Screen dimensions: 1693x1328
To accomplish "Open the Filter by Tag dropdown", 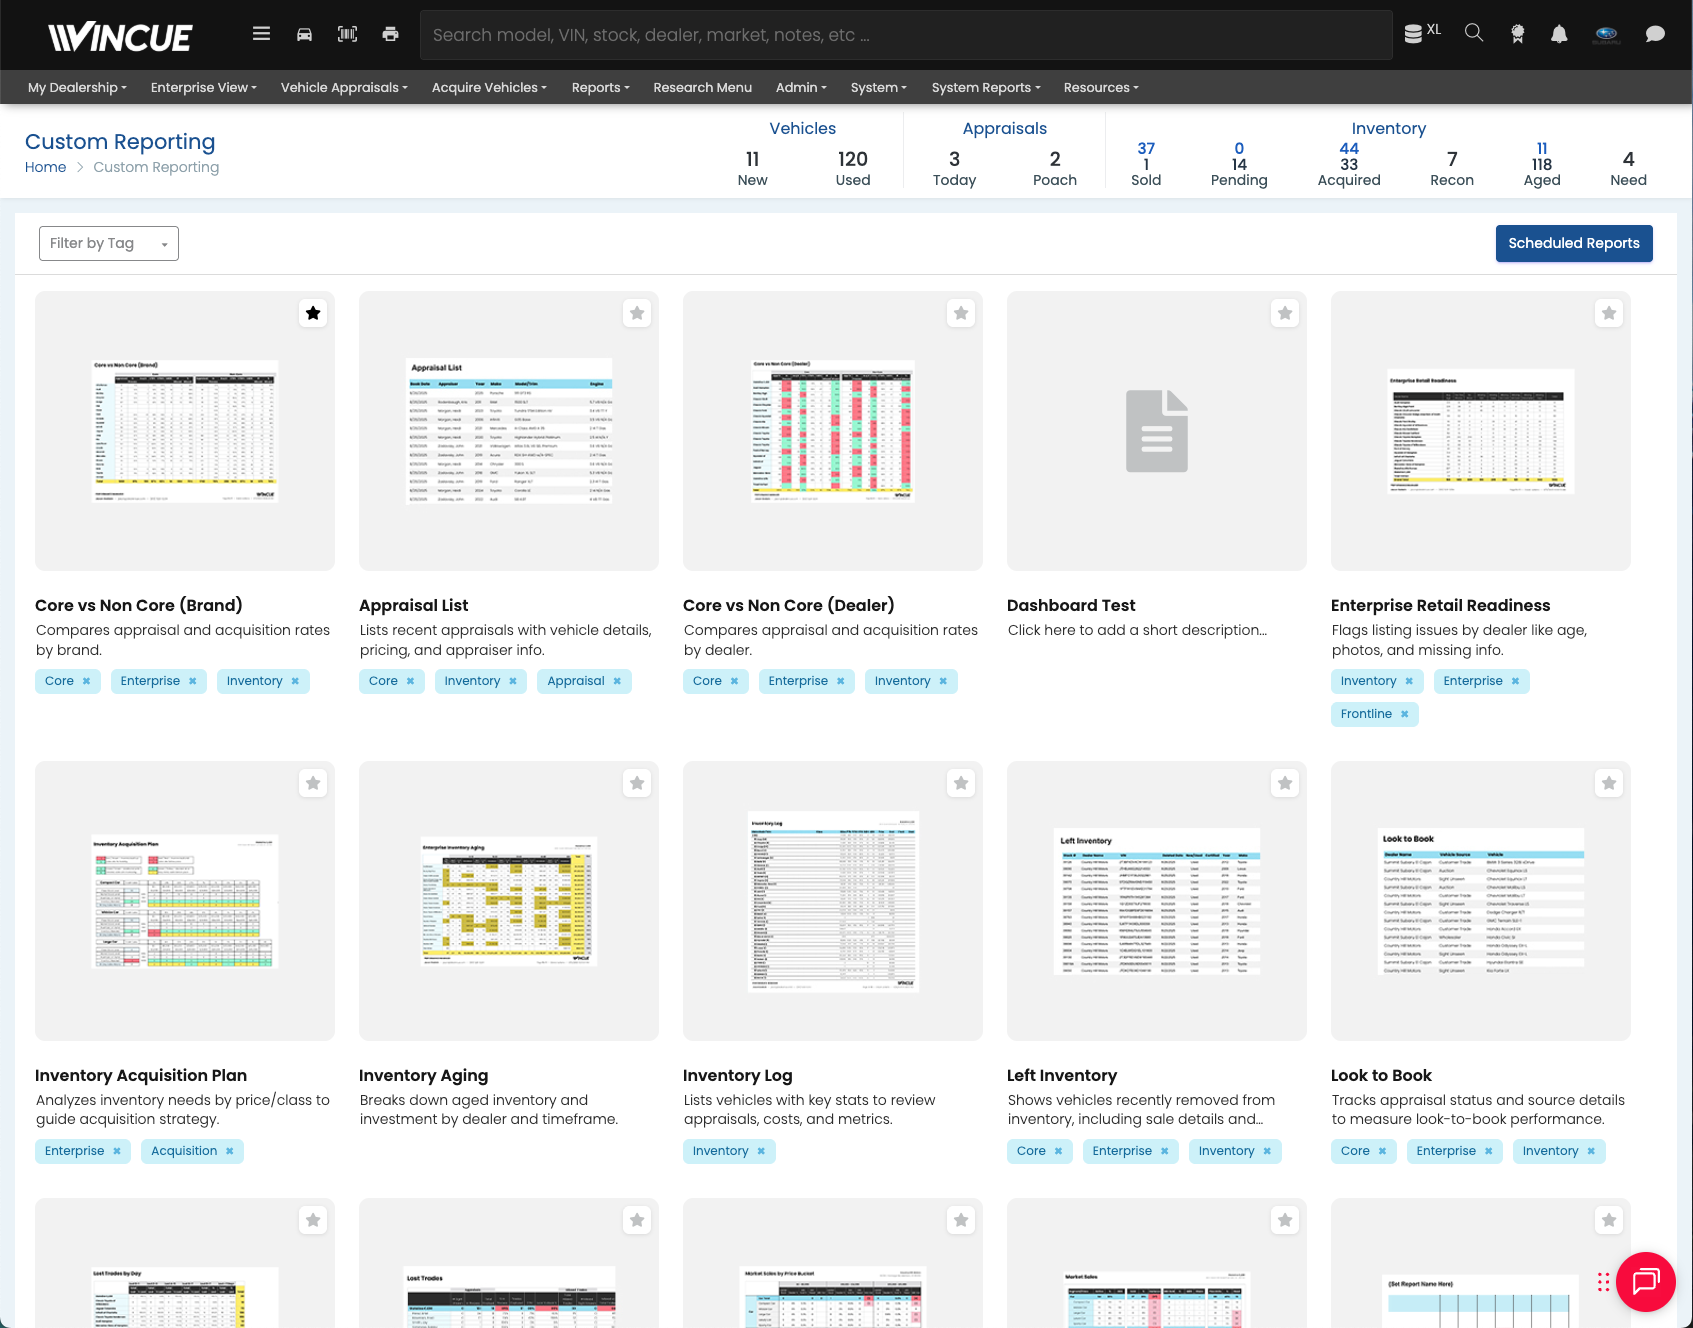I will [108, 243].
